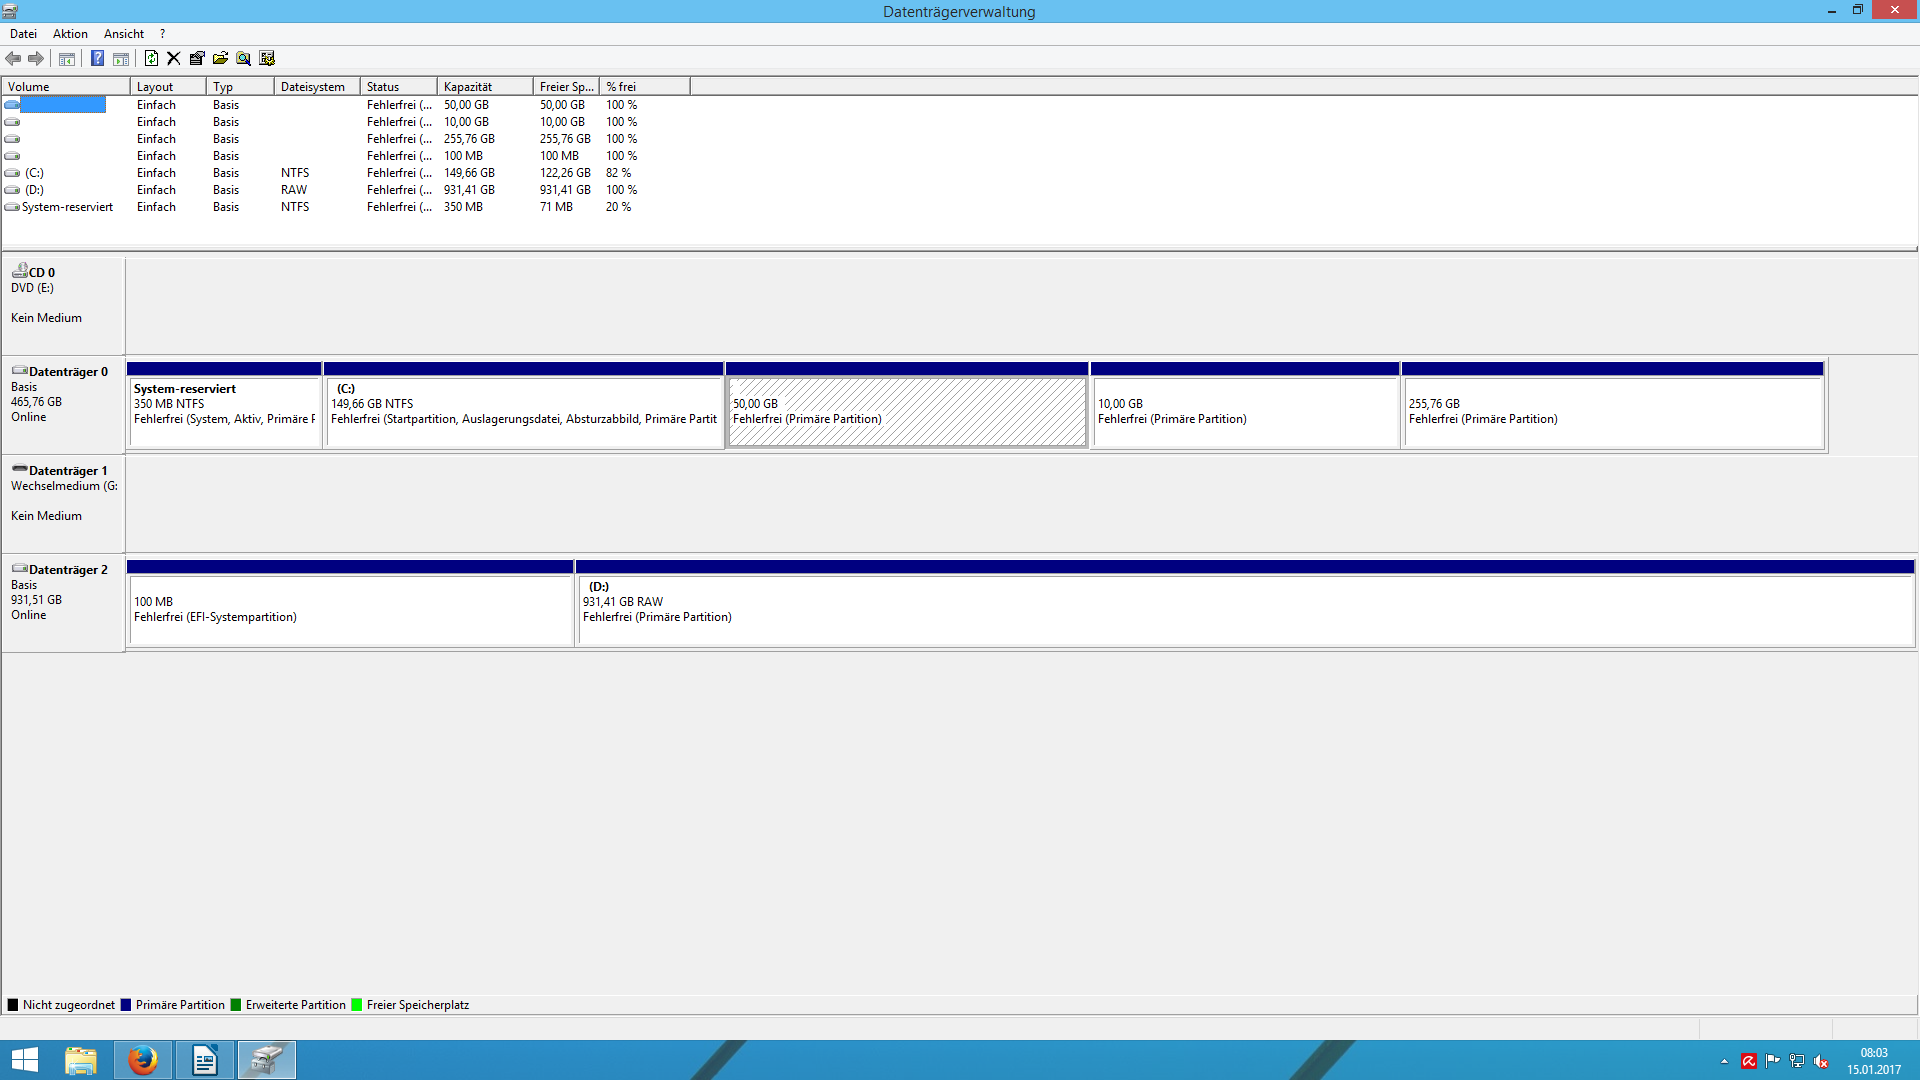The width and height of the screenshot is (1920, 1080).
Task: Click the 82 % free cell
Action: pyautogui.click(x=618, y=173)
